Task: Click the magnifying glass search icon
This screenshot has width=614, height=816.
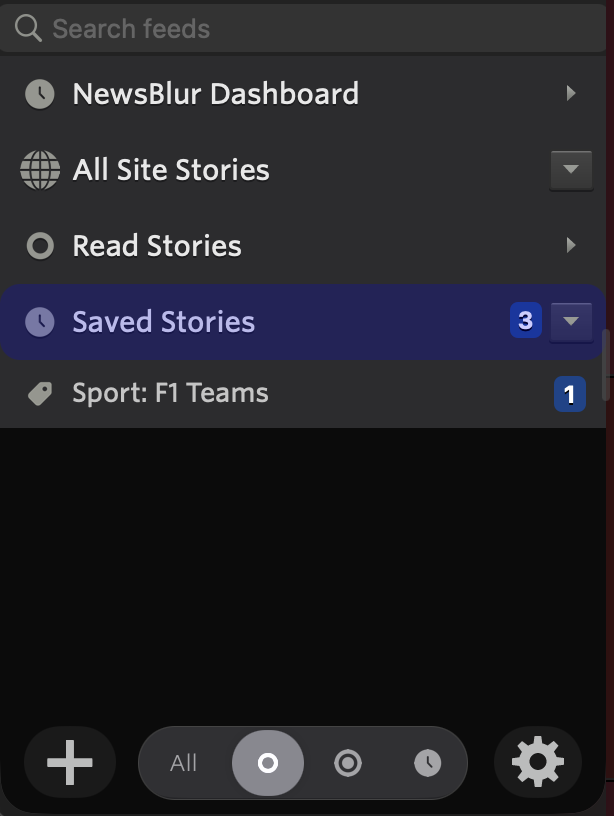Action: [28, 28]
